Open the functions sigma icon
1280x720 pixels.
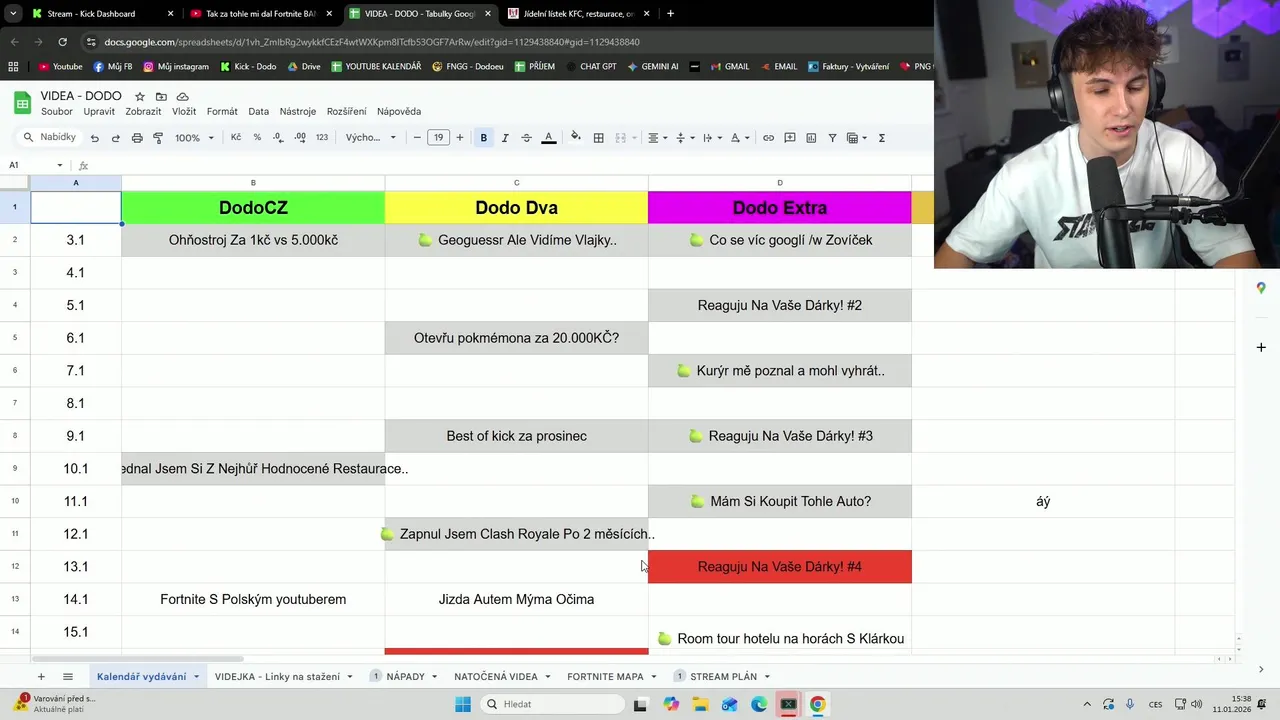882,138
